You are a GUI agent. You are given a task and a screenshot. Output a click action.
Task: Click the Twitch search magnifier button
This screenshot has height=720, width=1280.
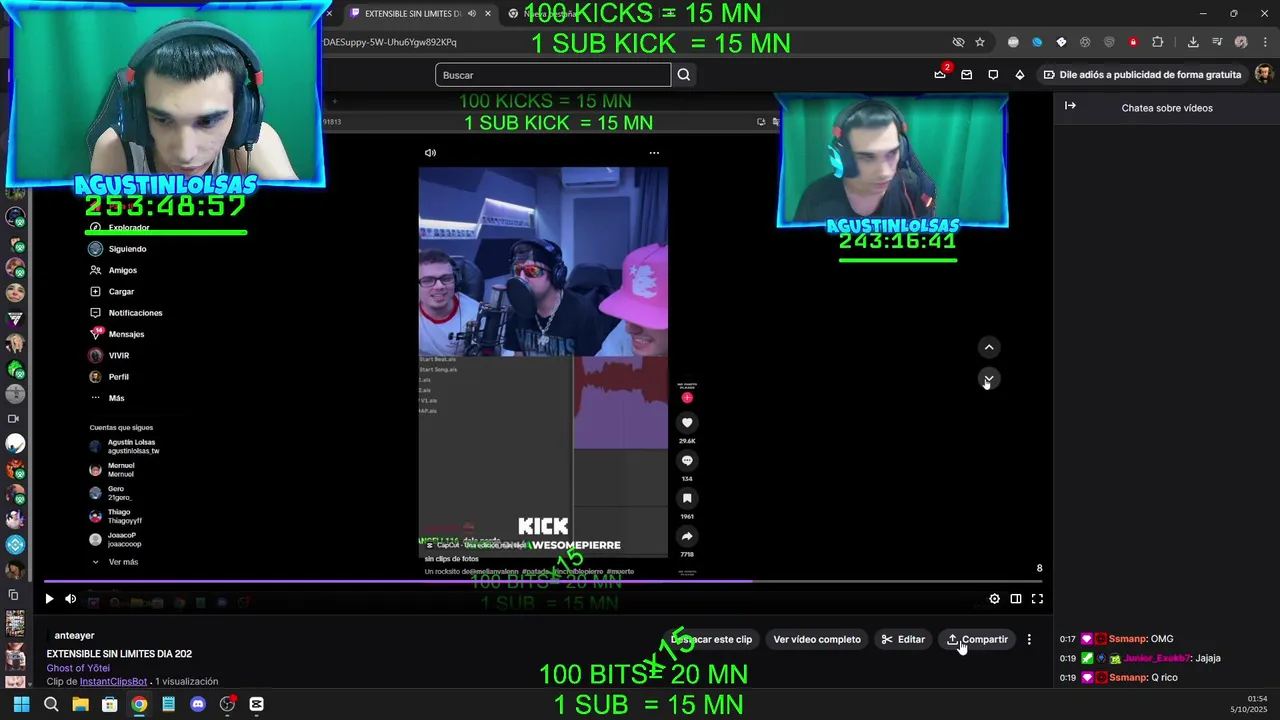click(684, 75)
